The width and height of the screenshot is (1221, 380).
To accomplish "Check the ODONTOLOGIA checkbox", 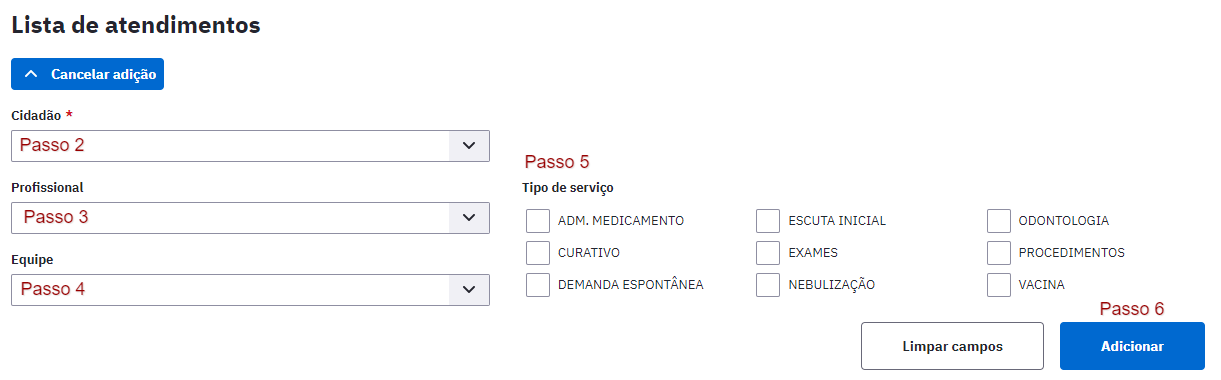I will 999,221.
